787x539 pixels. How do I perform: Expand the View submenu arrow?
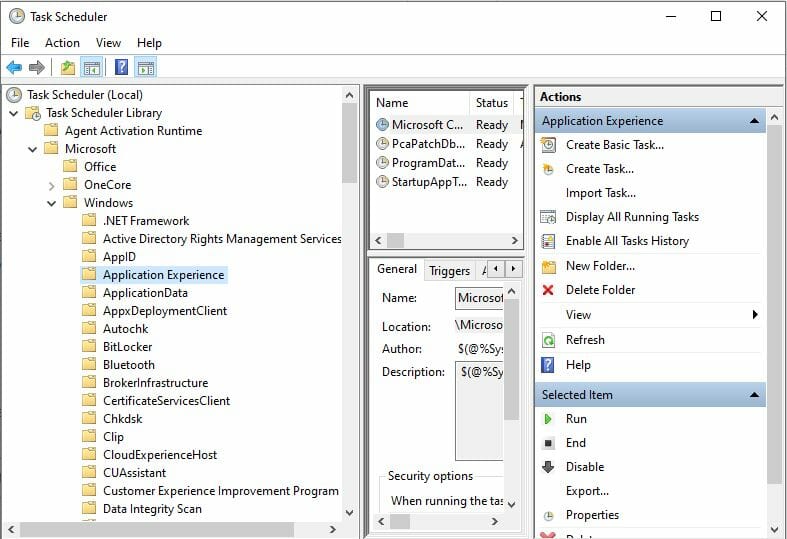pos(755,315)
